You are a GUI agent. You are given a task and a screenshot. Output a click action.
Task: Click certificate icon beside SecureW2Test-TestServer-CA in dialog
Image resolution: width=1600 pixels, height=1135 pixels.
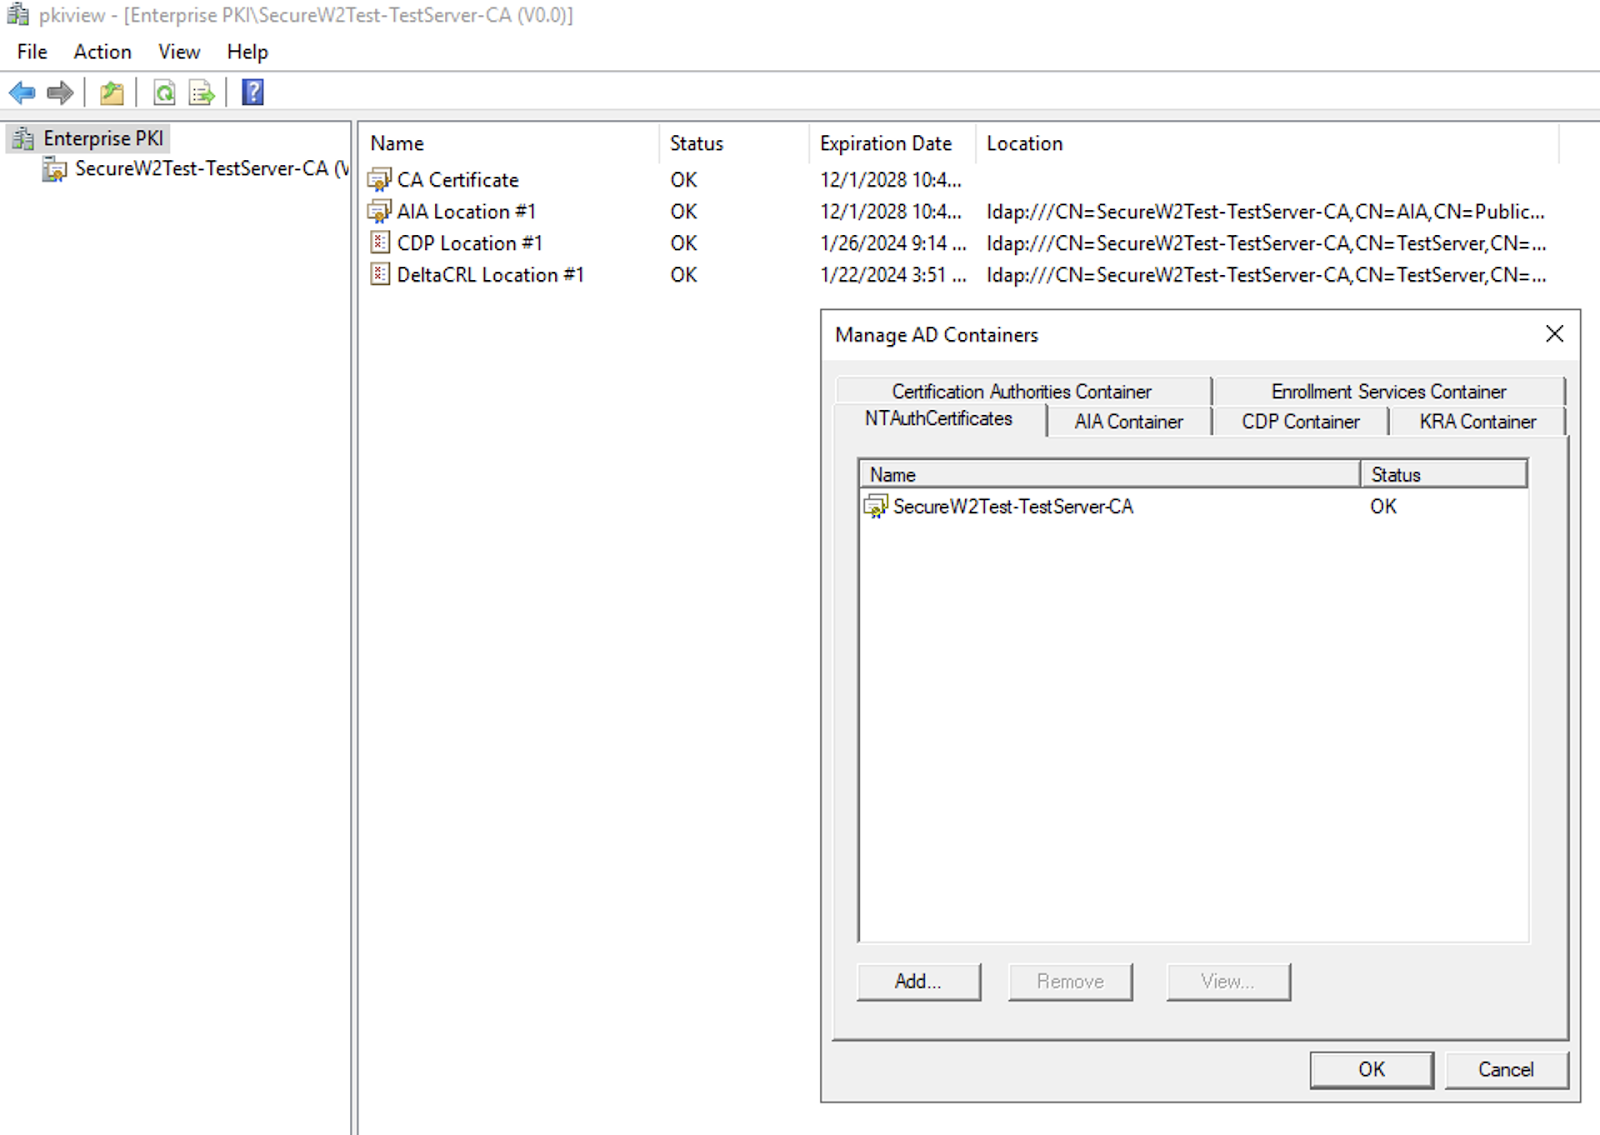876,506
